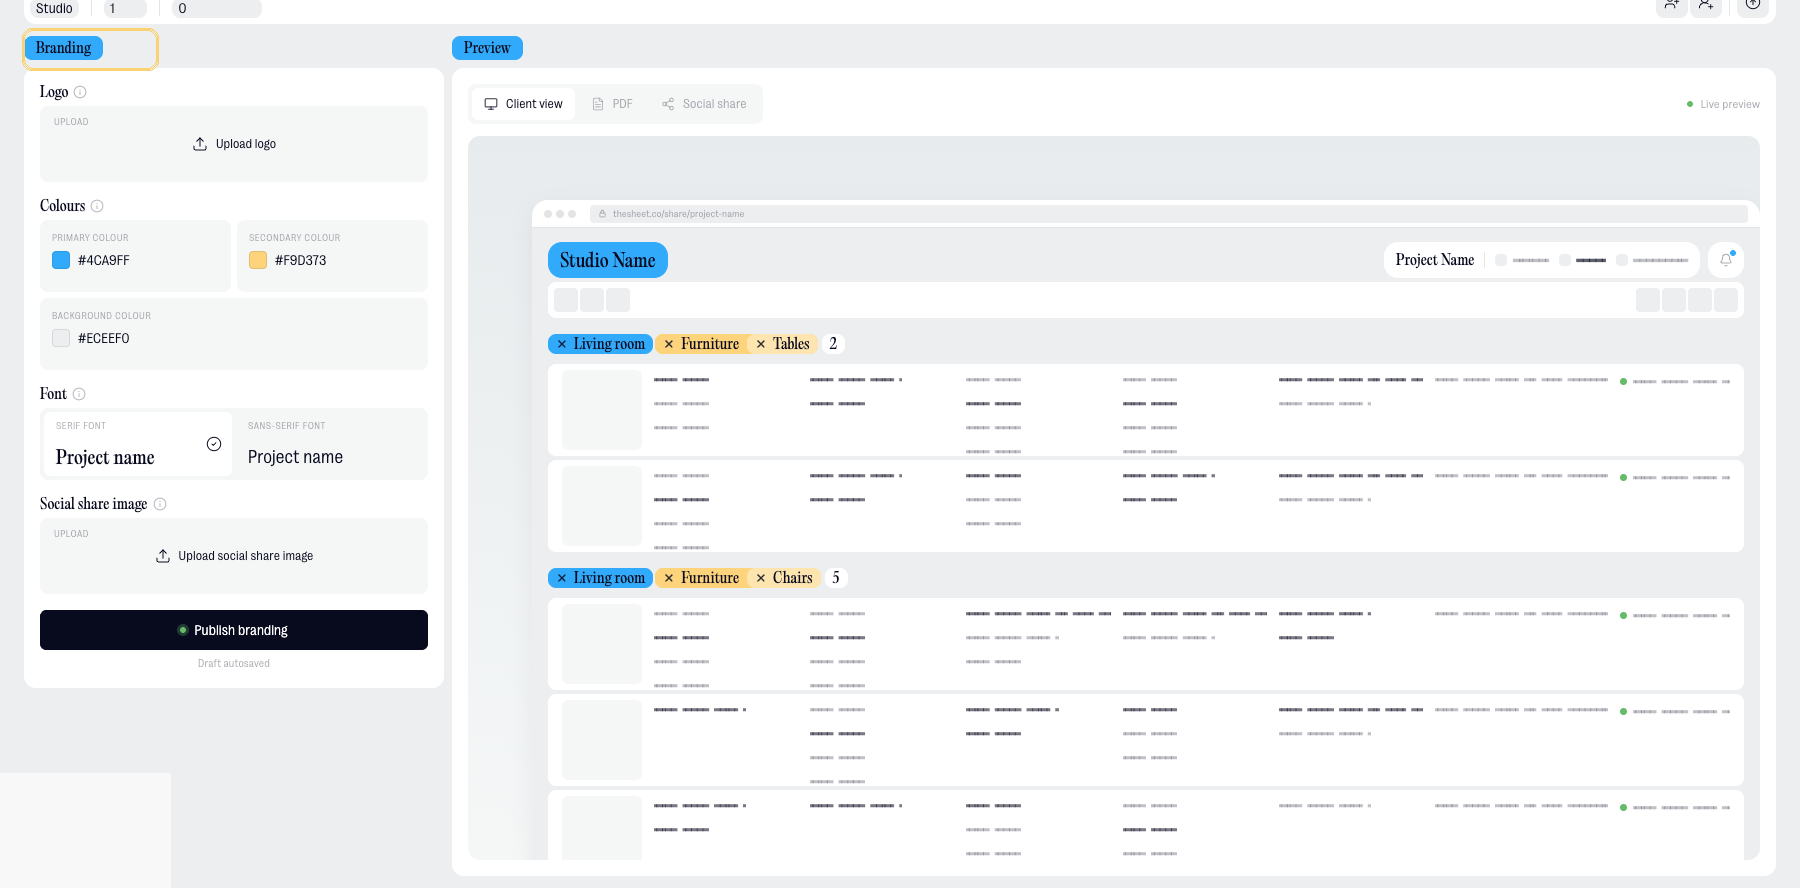Click the Chairs tag label

[793, 578]
